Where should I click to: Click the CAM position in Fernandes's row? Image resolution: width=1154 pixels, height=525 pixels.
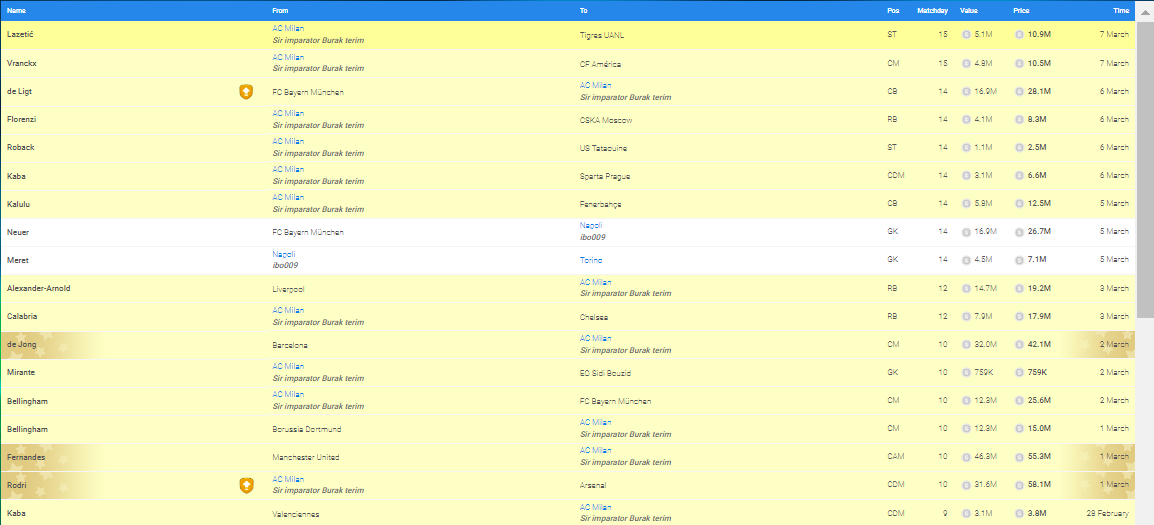(x=896, y=457)
